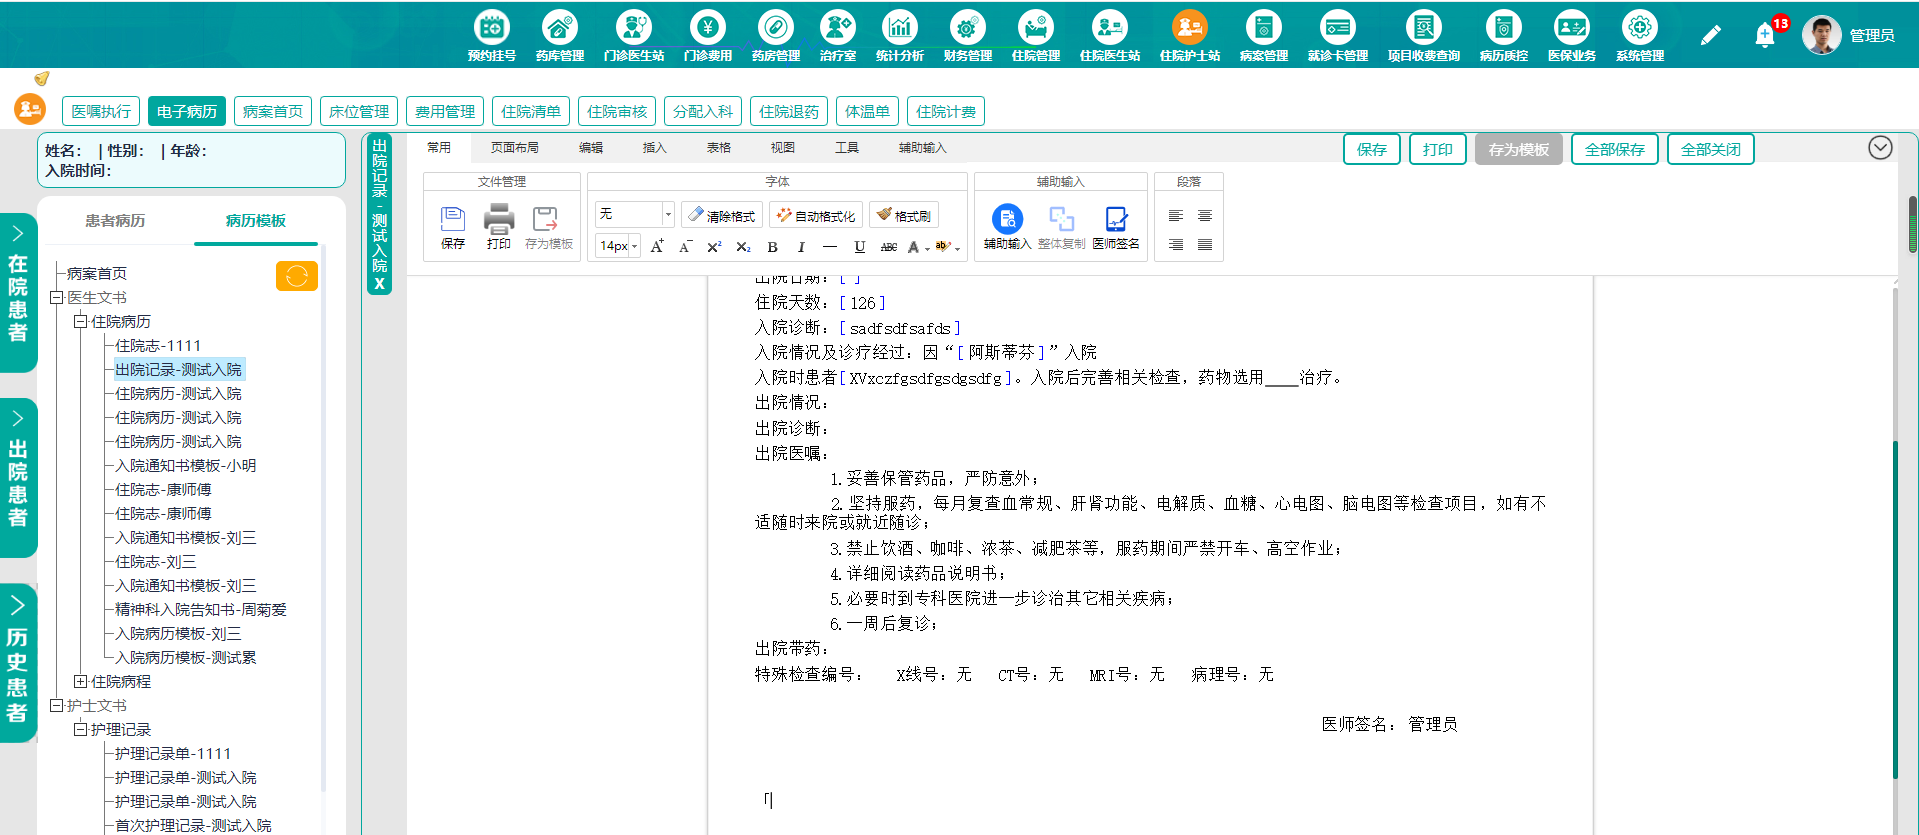Image resolution: width=1919 pixels, height=835 pixels.
Task: Close the 出院记录-测试入院 document tab X
Action: [379, 285]
